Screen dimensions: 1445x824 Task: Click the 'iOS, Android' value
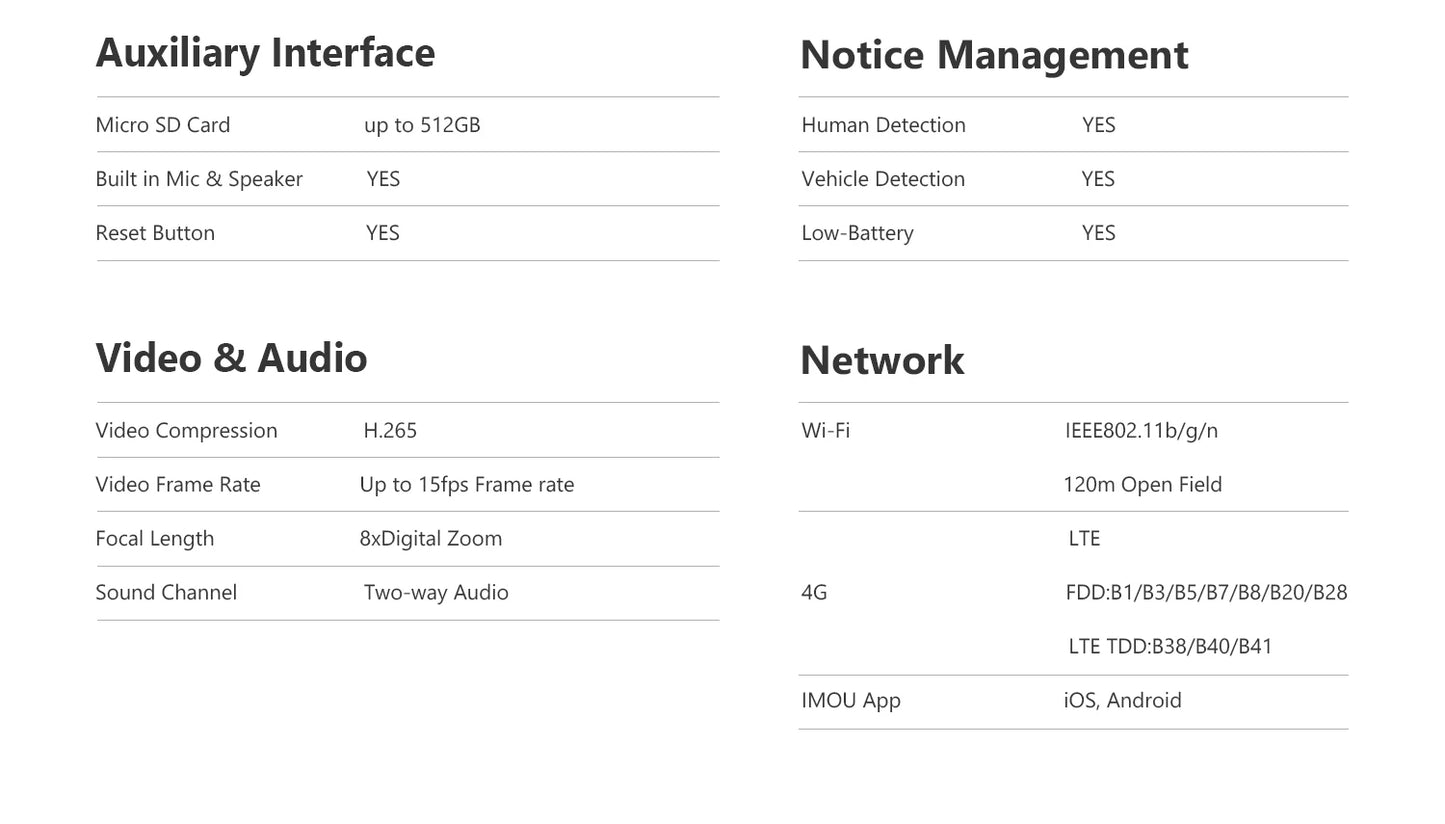1122,701
